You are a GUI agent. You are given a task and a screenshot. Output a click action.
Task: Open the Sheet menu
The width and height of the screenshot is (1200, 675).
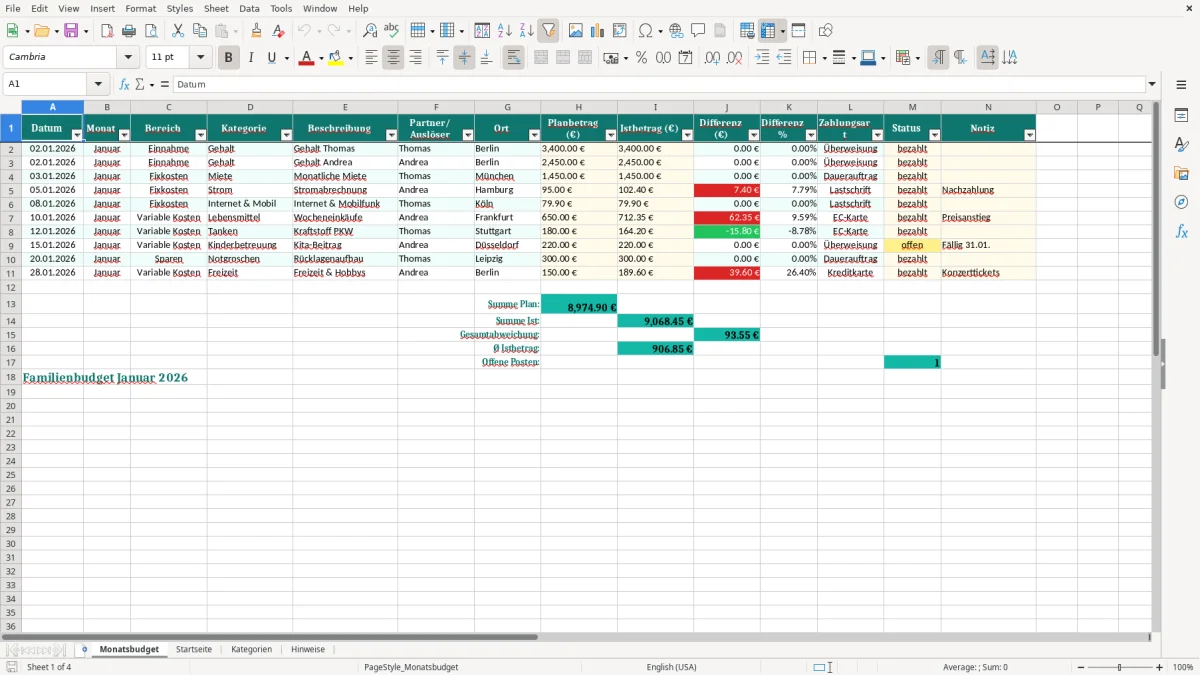pyautogui.click(x=216, y=8)
